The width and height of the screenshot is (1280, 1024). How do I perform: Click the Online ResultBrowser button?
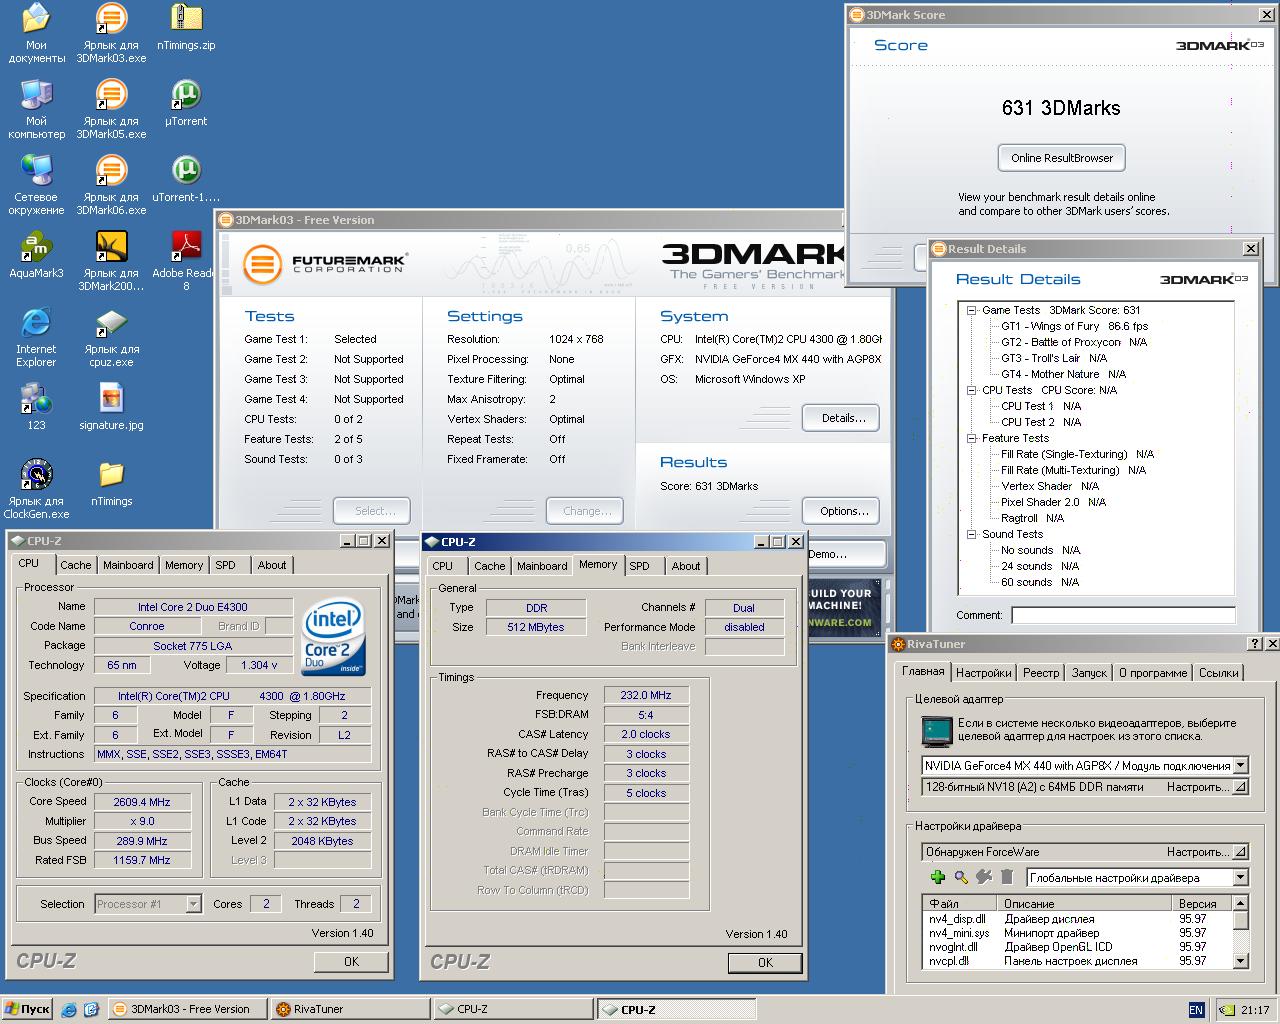click(1061, 158)
